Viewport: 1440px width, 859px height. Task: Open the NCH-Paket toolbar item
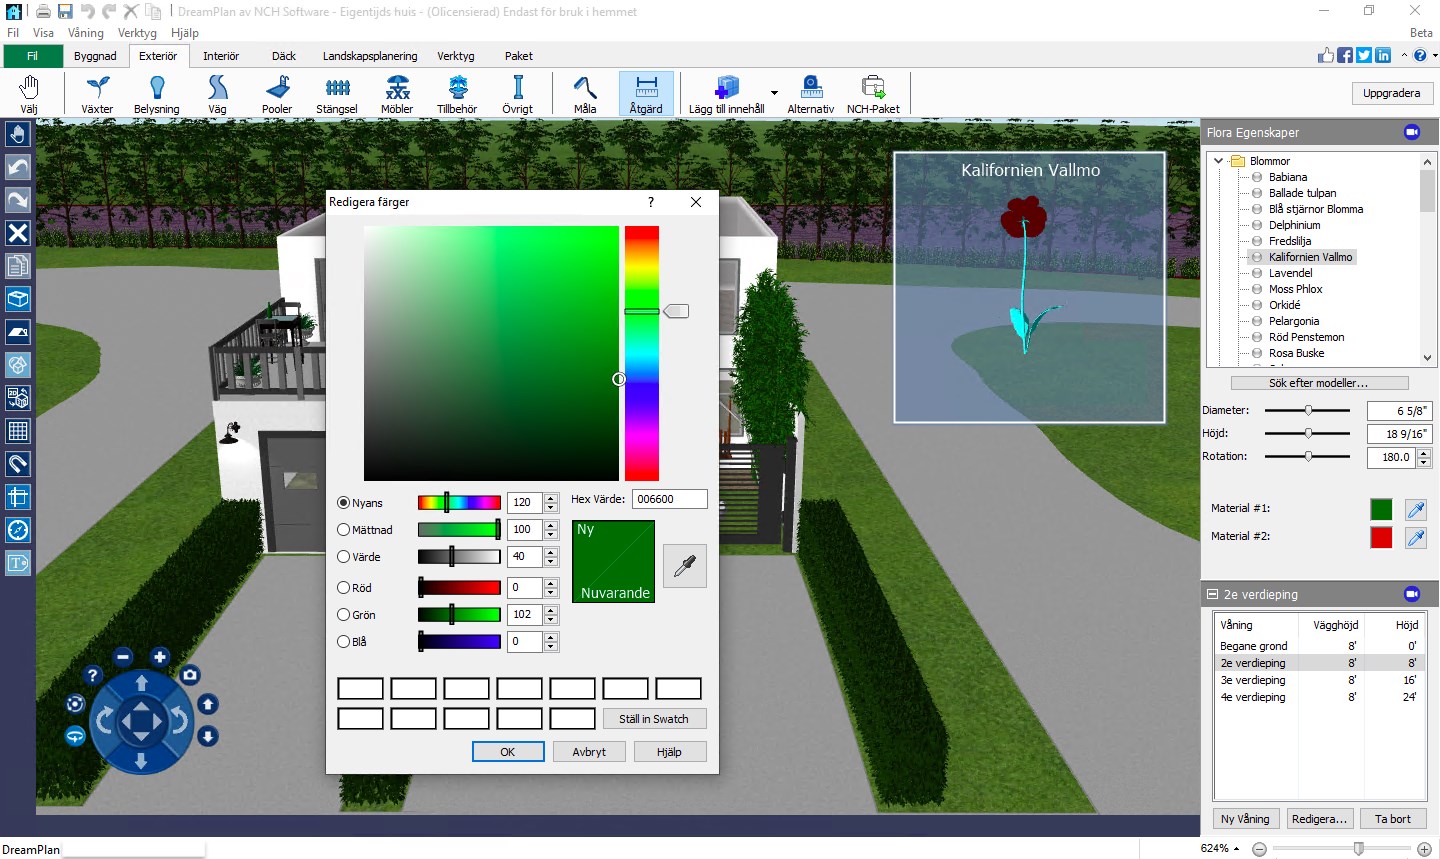[x=873, y=93]
